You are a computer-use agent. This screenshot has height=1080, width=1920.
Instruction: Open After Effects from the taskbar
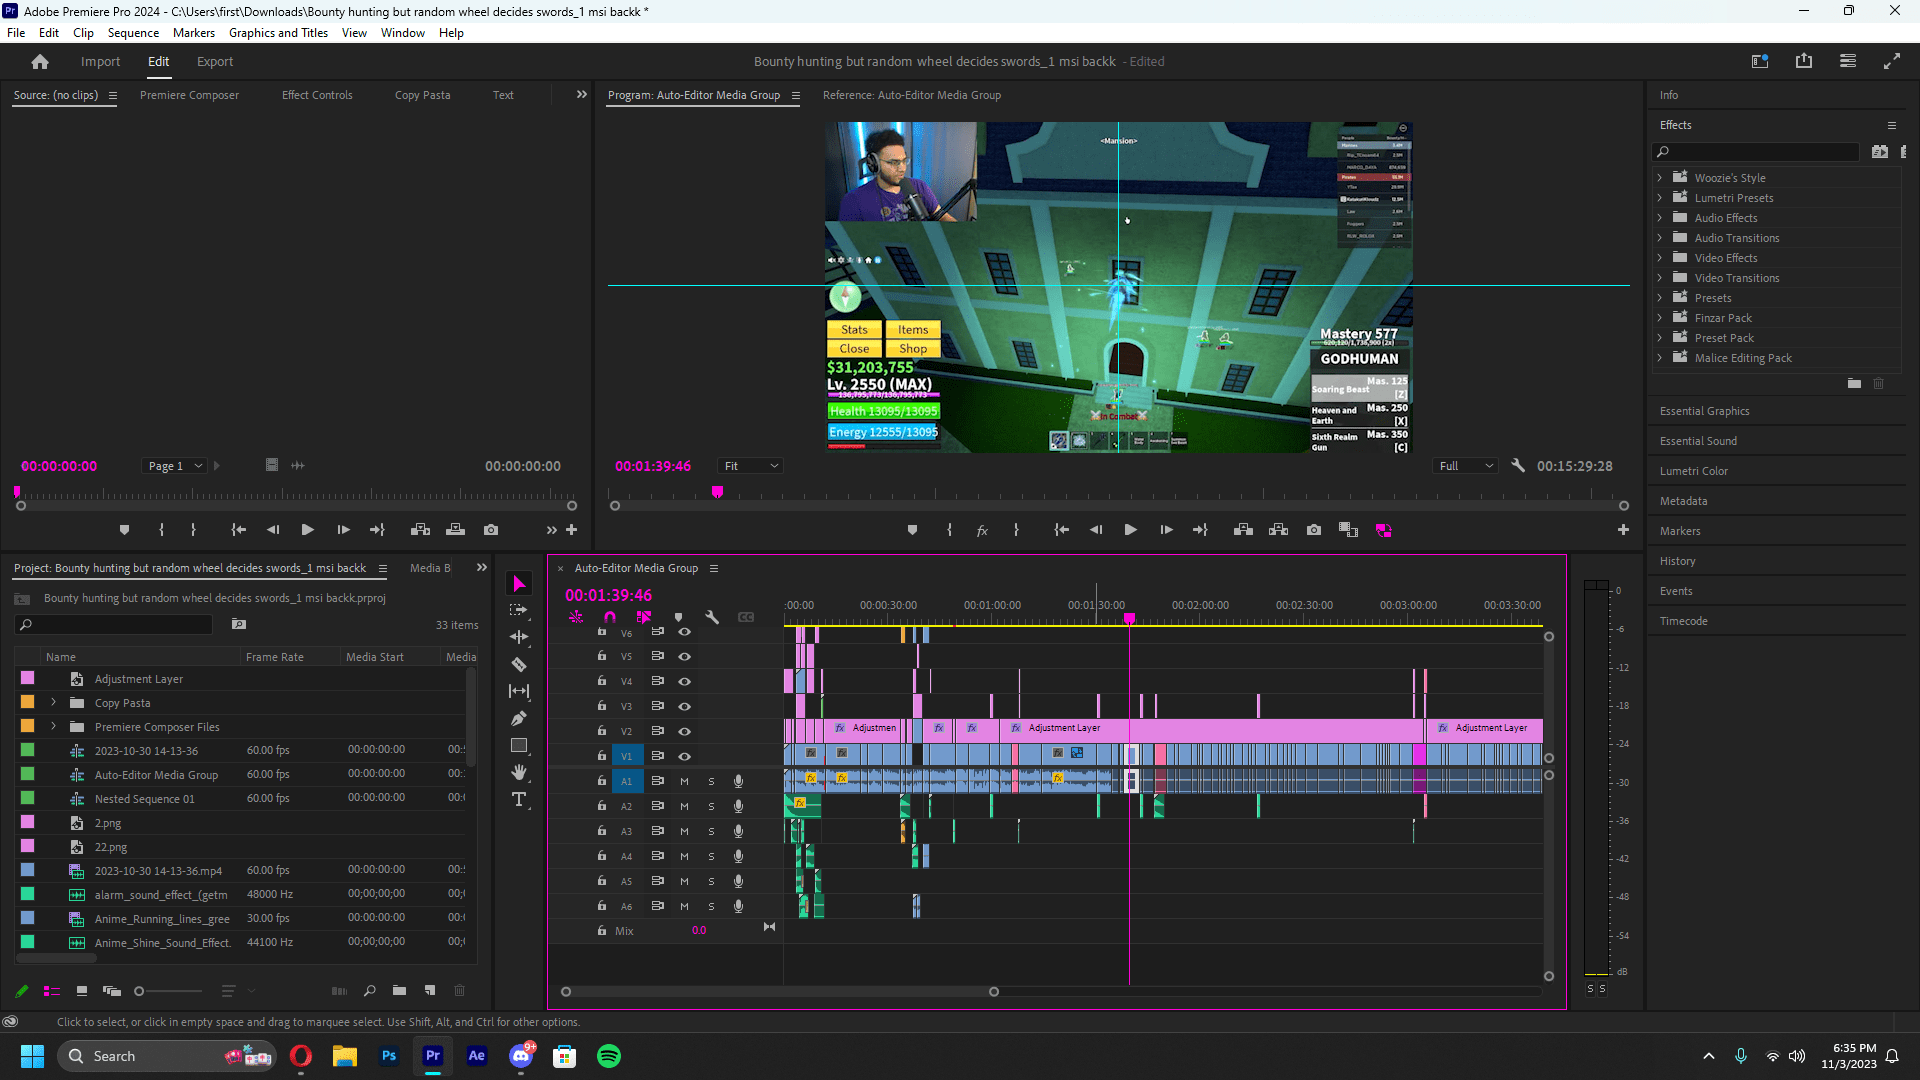tap(477, 1056)
